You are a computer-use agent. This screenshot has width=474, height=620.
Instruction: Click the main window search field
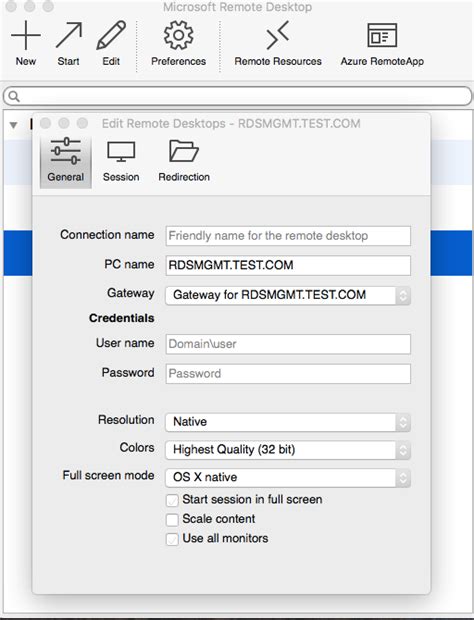point(237,96)
